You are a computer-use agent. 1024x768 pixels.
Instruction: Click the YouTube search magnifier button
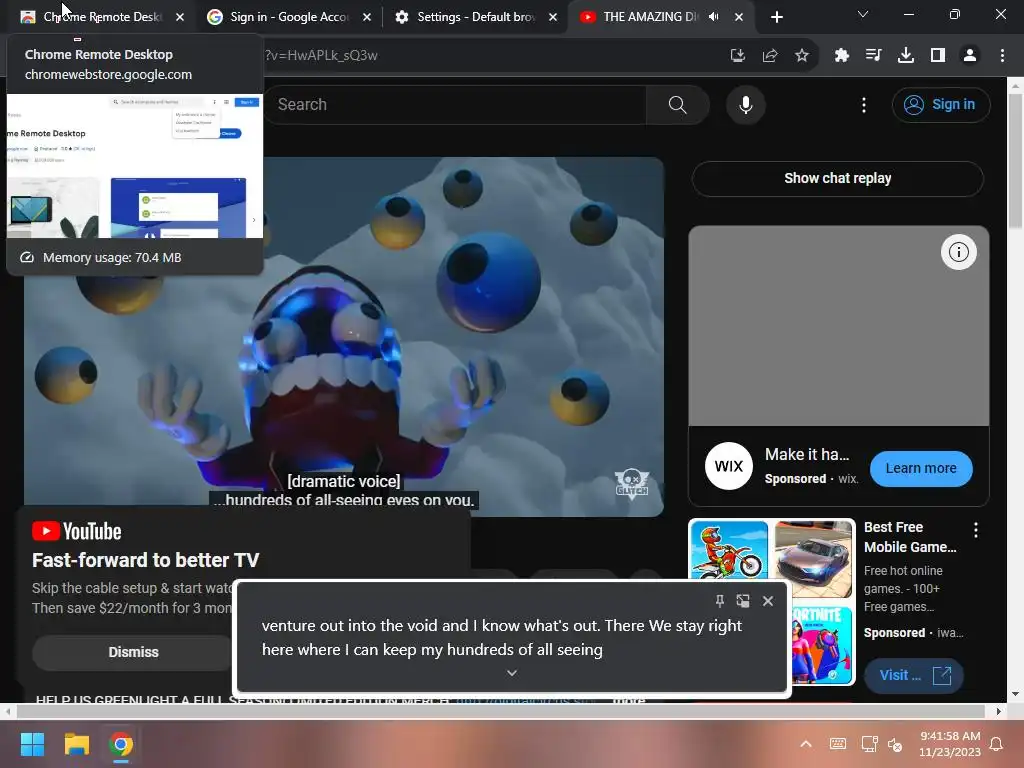(678, 104)
